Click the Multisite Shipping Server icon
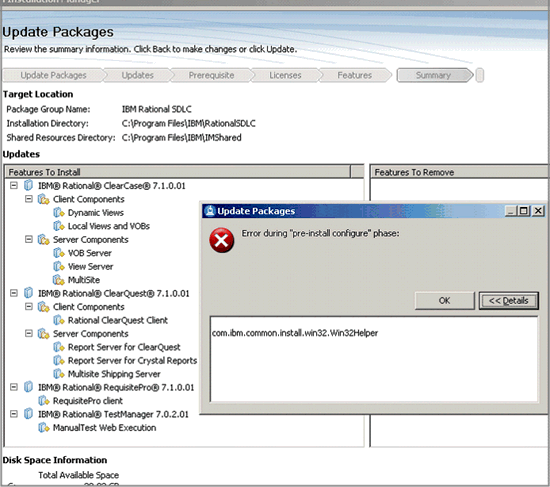 [x=59, y=374]
